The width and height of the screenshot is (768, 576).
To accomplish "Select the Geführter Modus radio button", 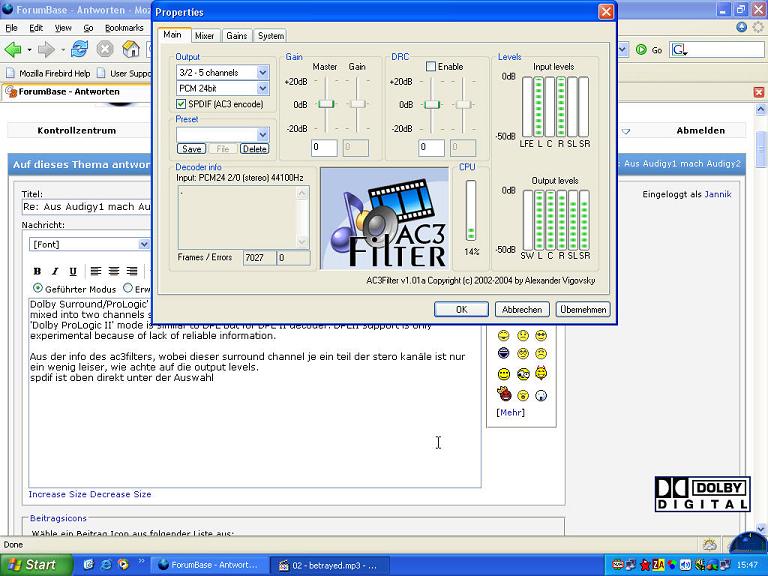I will coord(38,288).
